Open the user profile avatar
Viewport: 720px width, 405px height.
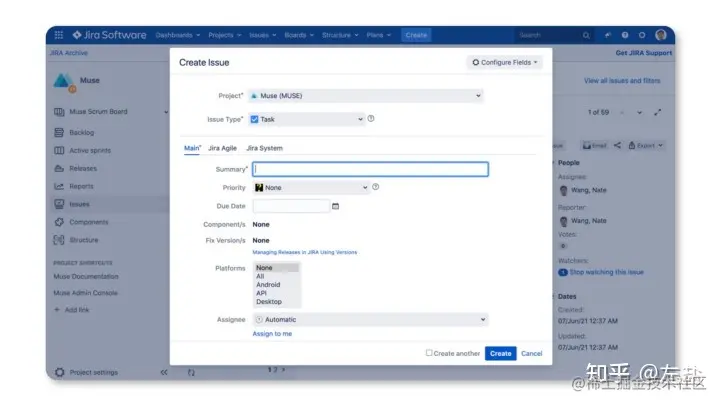[x=661, y=35]
